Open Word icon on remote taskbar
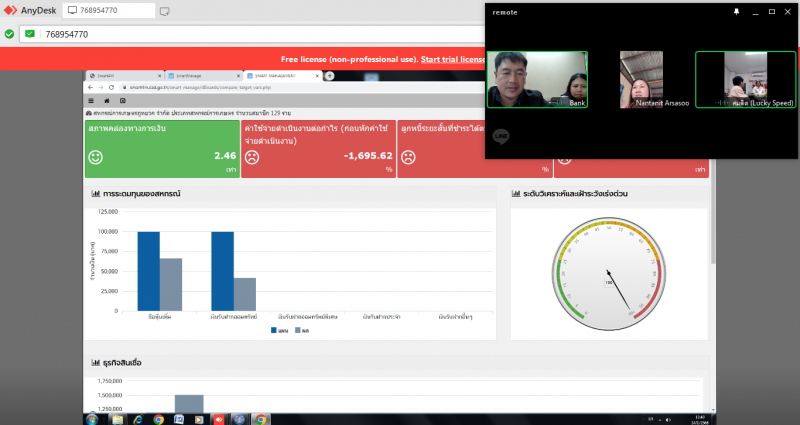 [179, 419]
